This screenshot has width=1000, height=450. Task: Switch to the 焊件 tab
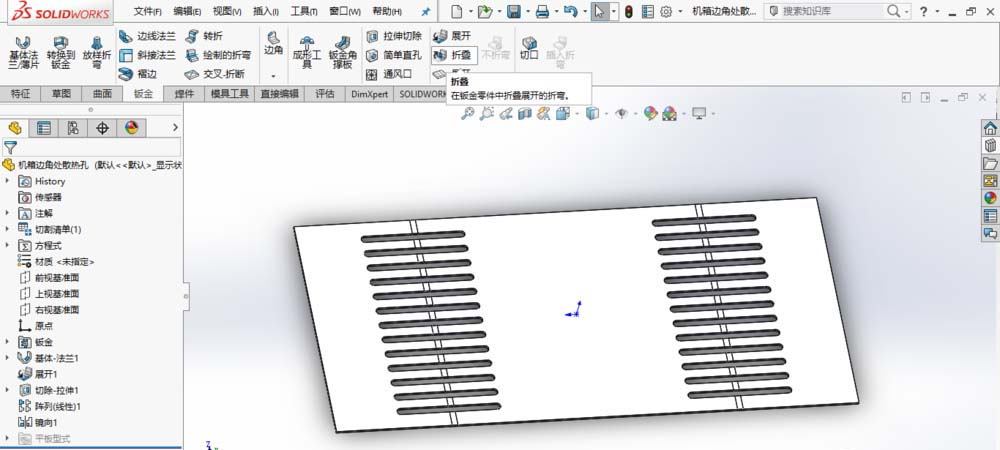[x=184, y=94]
